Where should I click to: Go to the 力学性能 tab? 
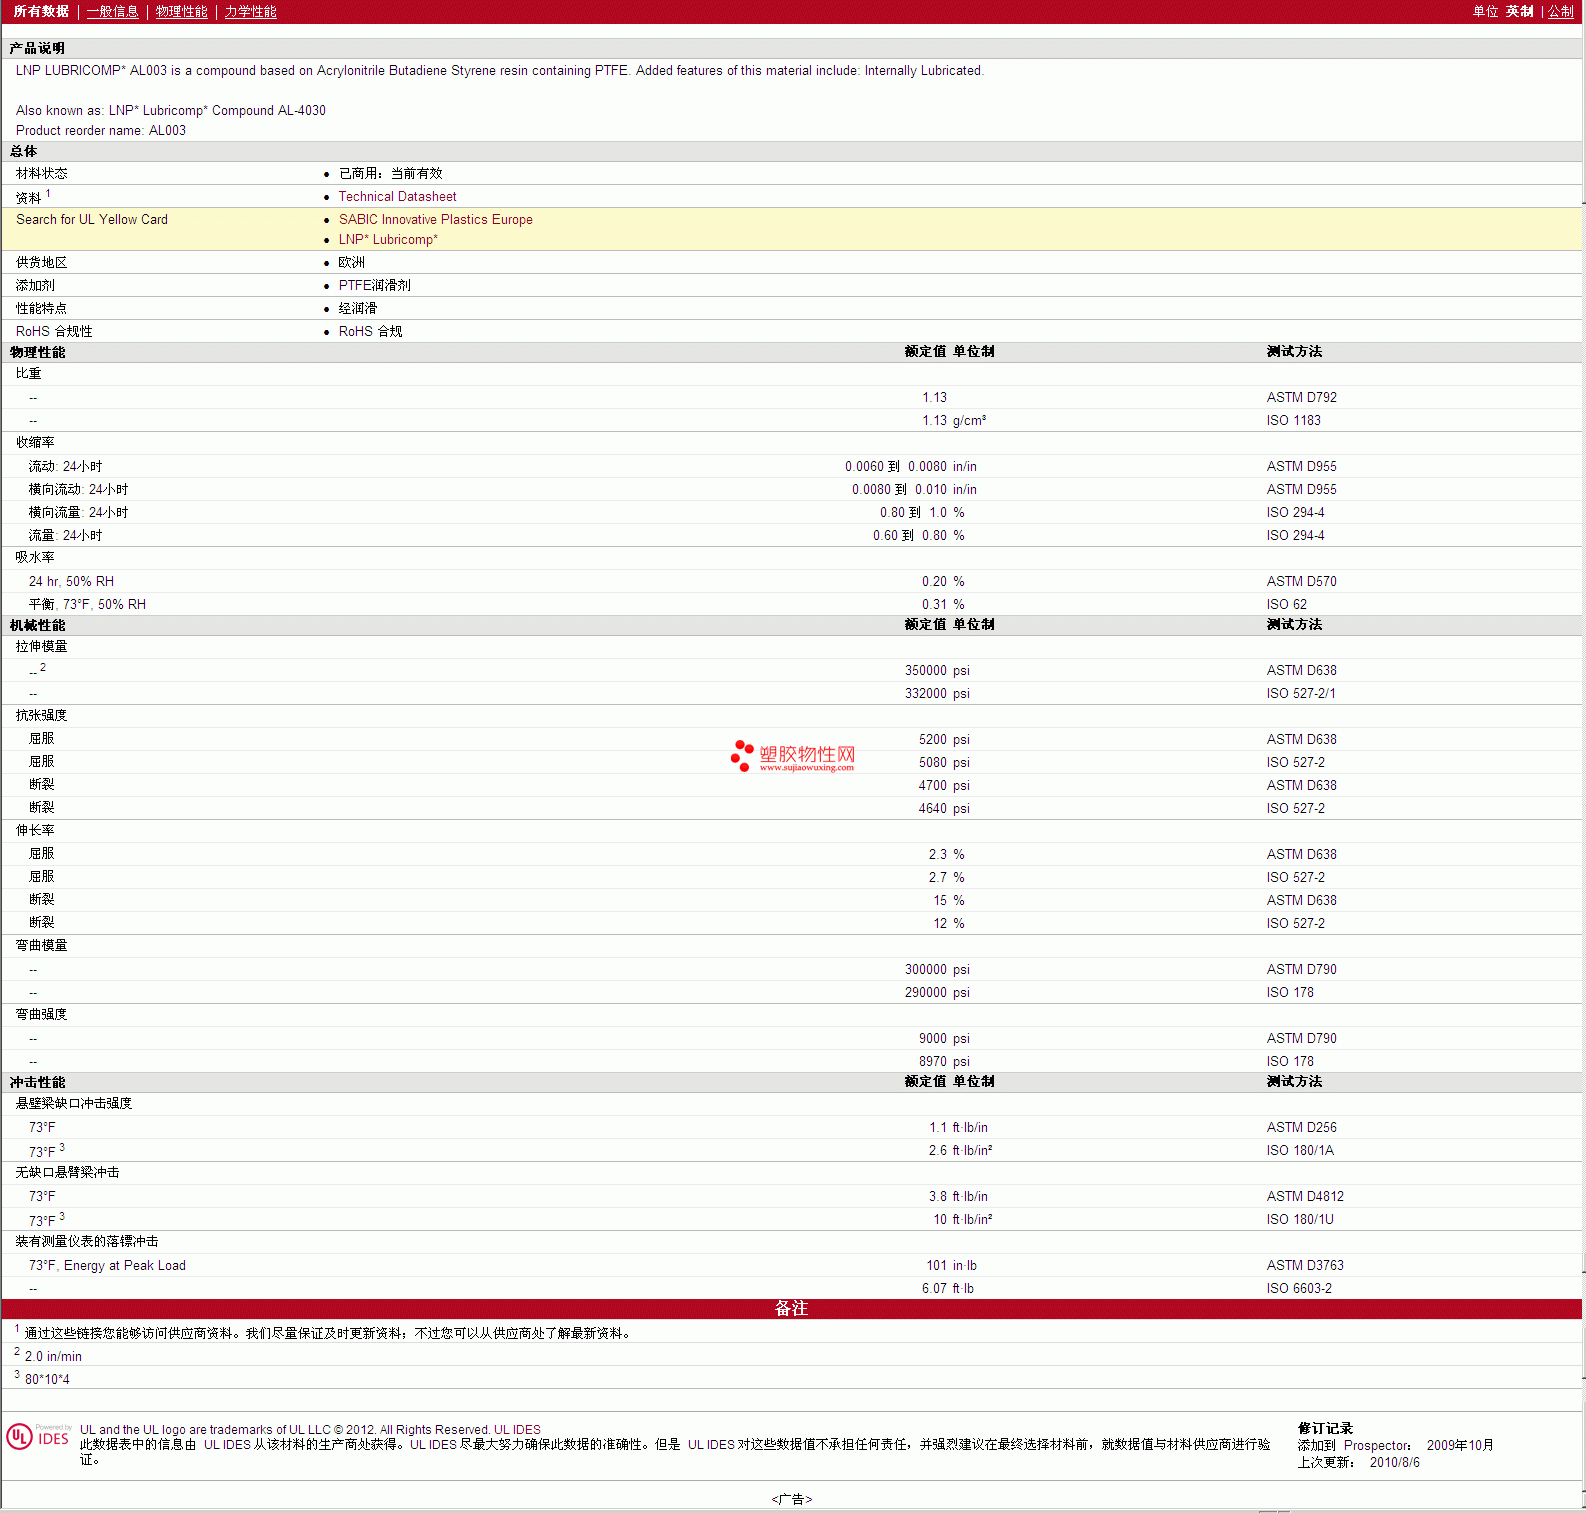250,12
